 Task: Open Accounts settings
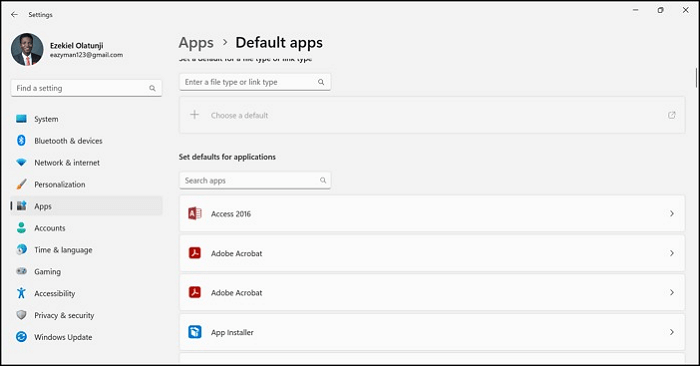86,228
